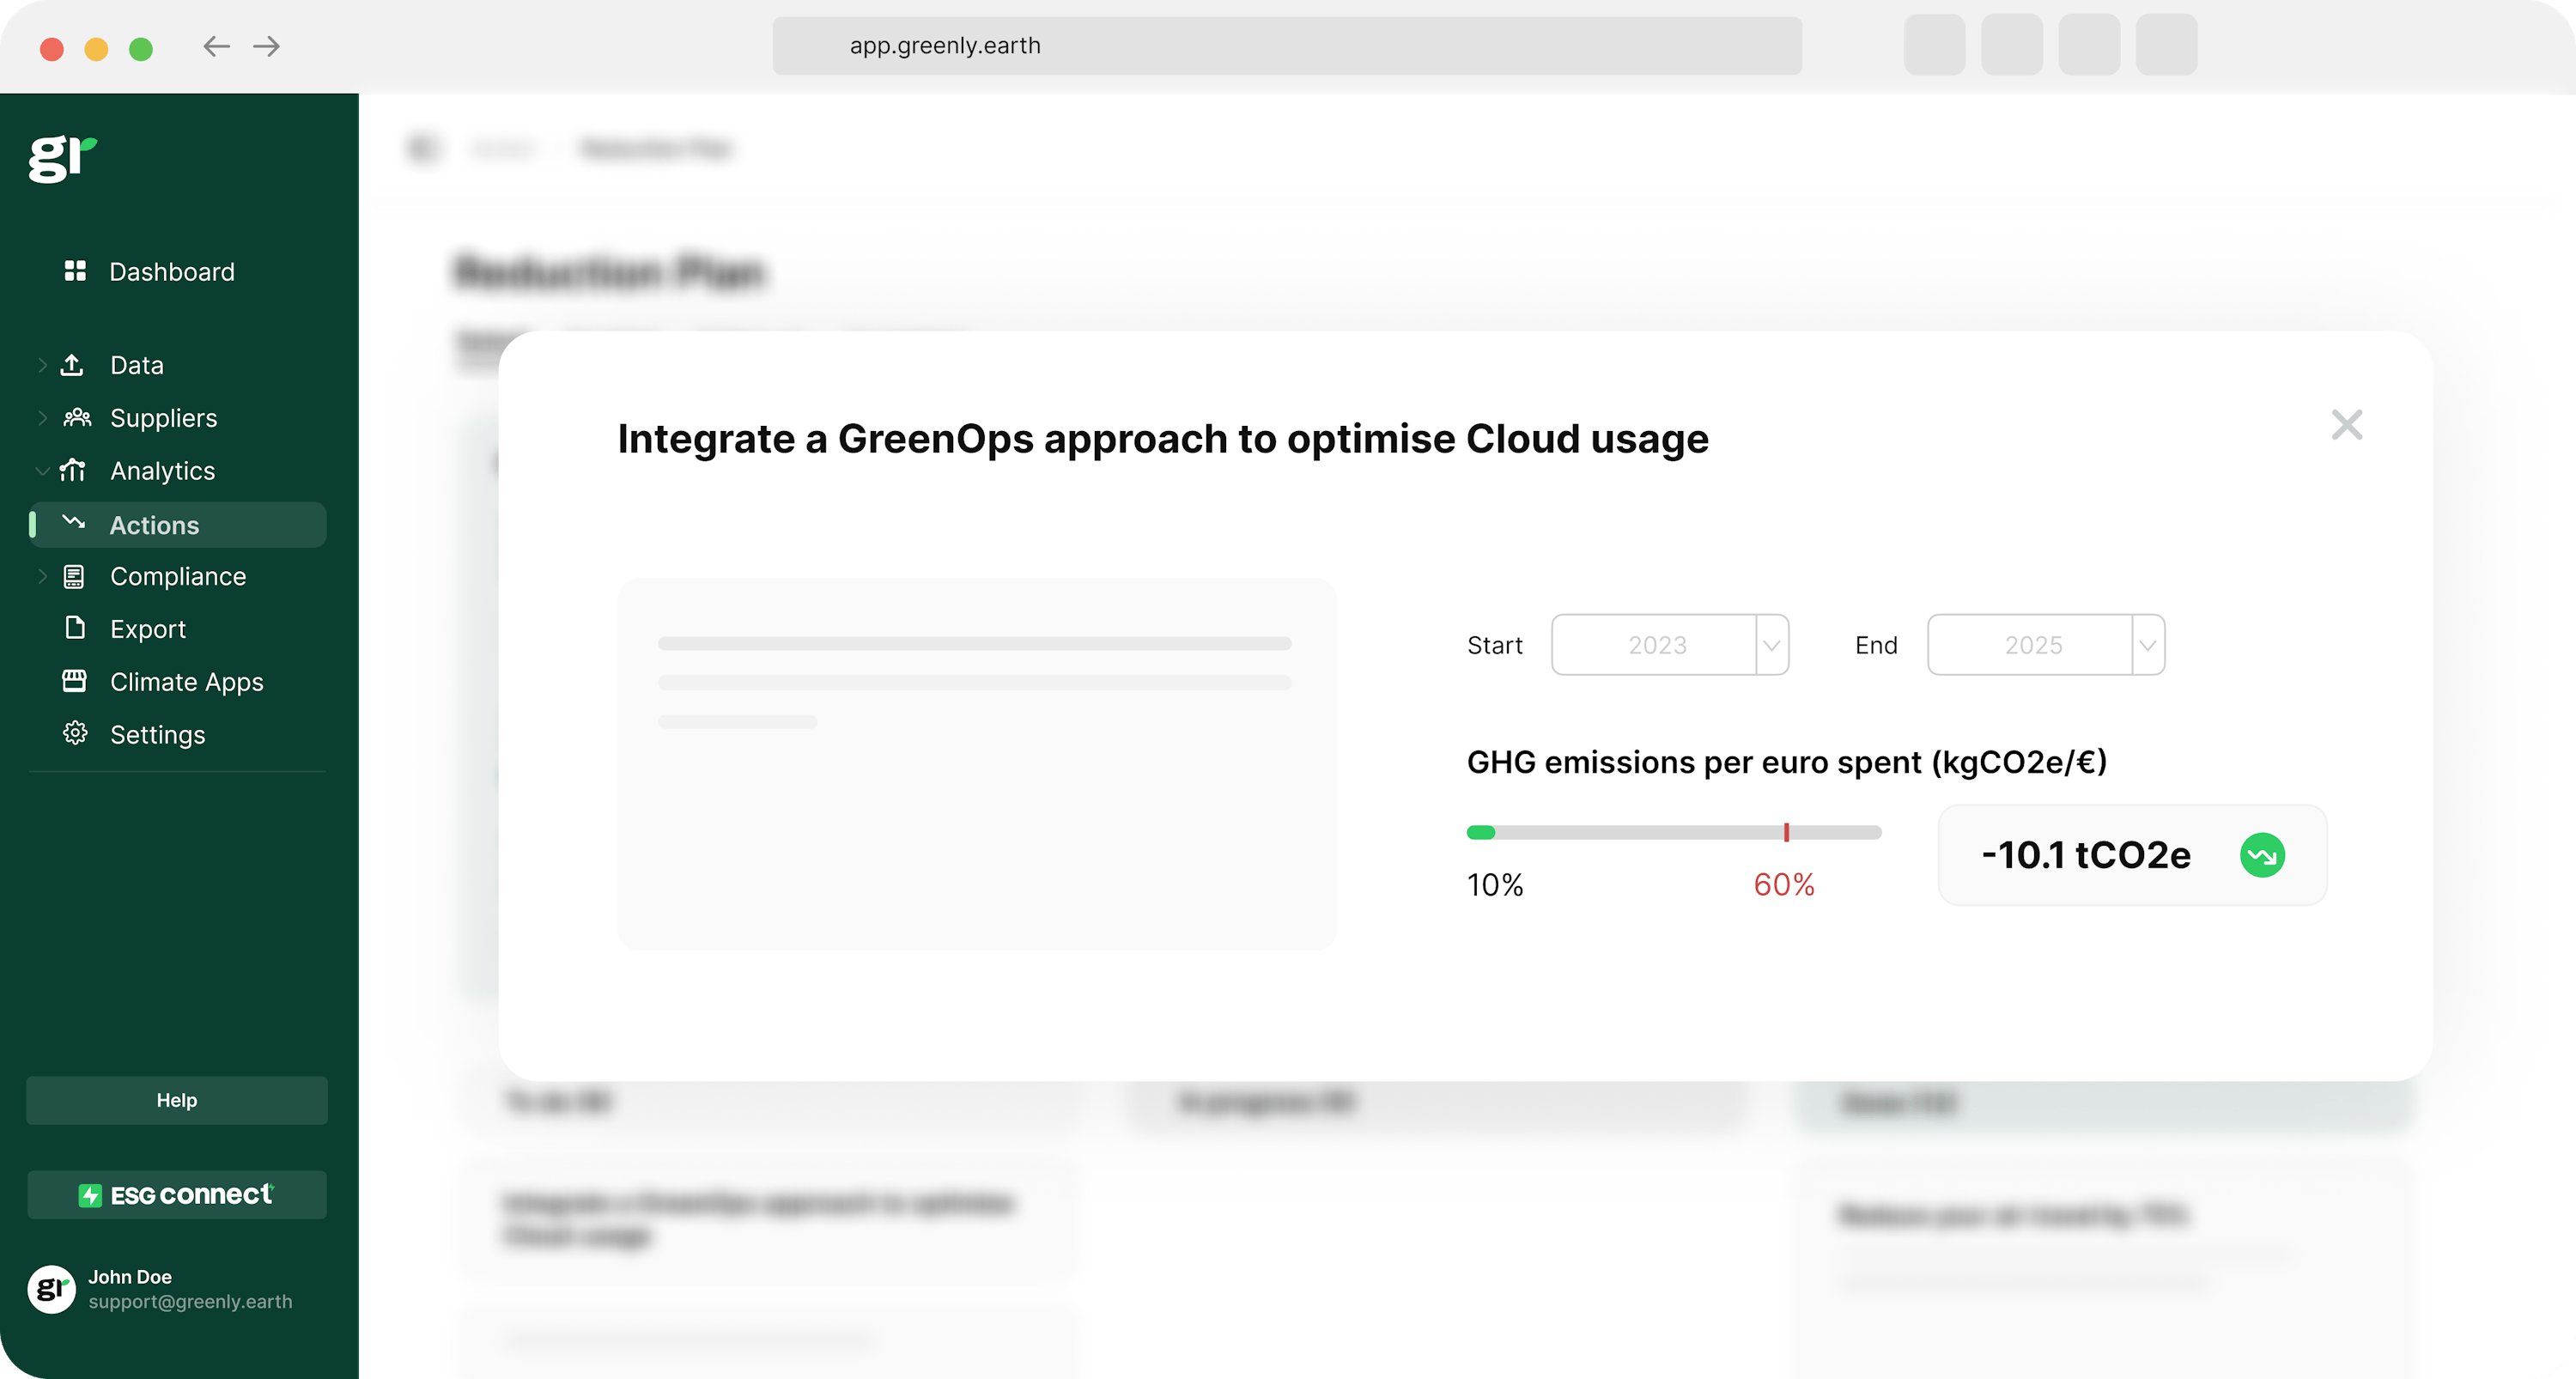Toggle the Compliance section expander
The image size is (2576, 1379).
(x=41, y=576)
